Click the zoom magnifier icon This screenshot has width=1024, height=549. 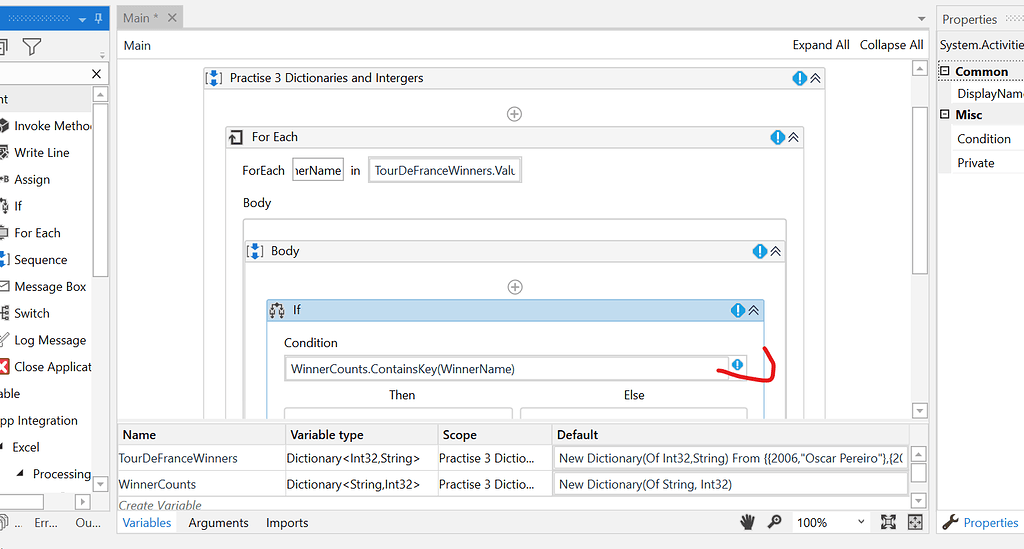point(774,522)
